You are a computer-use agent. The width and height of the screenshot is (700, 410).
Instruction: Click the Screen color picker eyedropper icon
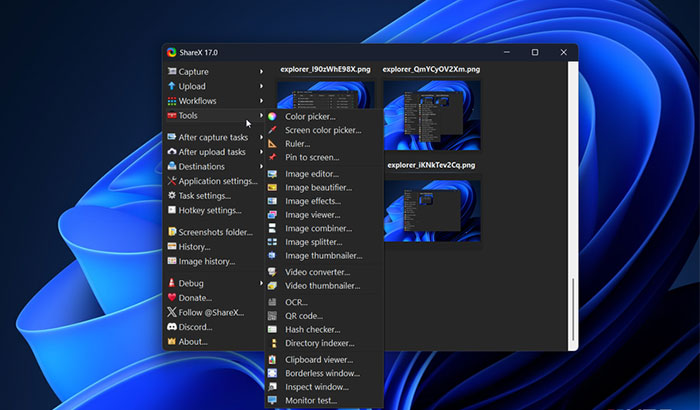272,130
